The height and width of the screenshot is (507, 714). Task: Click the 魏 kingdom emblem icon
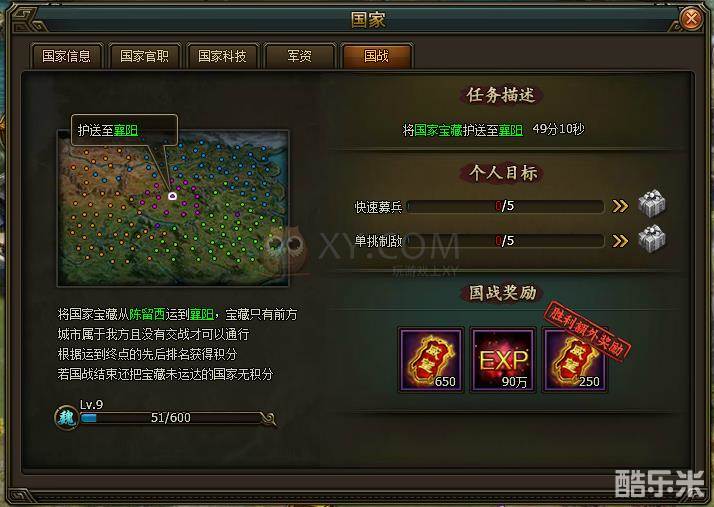point(66,418)
